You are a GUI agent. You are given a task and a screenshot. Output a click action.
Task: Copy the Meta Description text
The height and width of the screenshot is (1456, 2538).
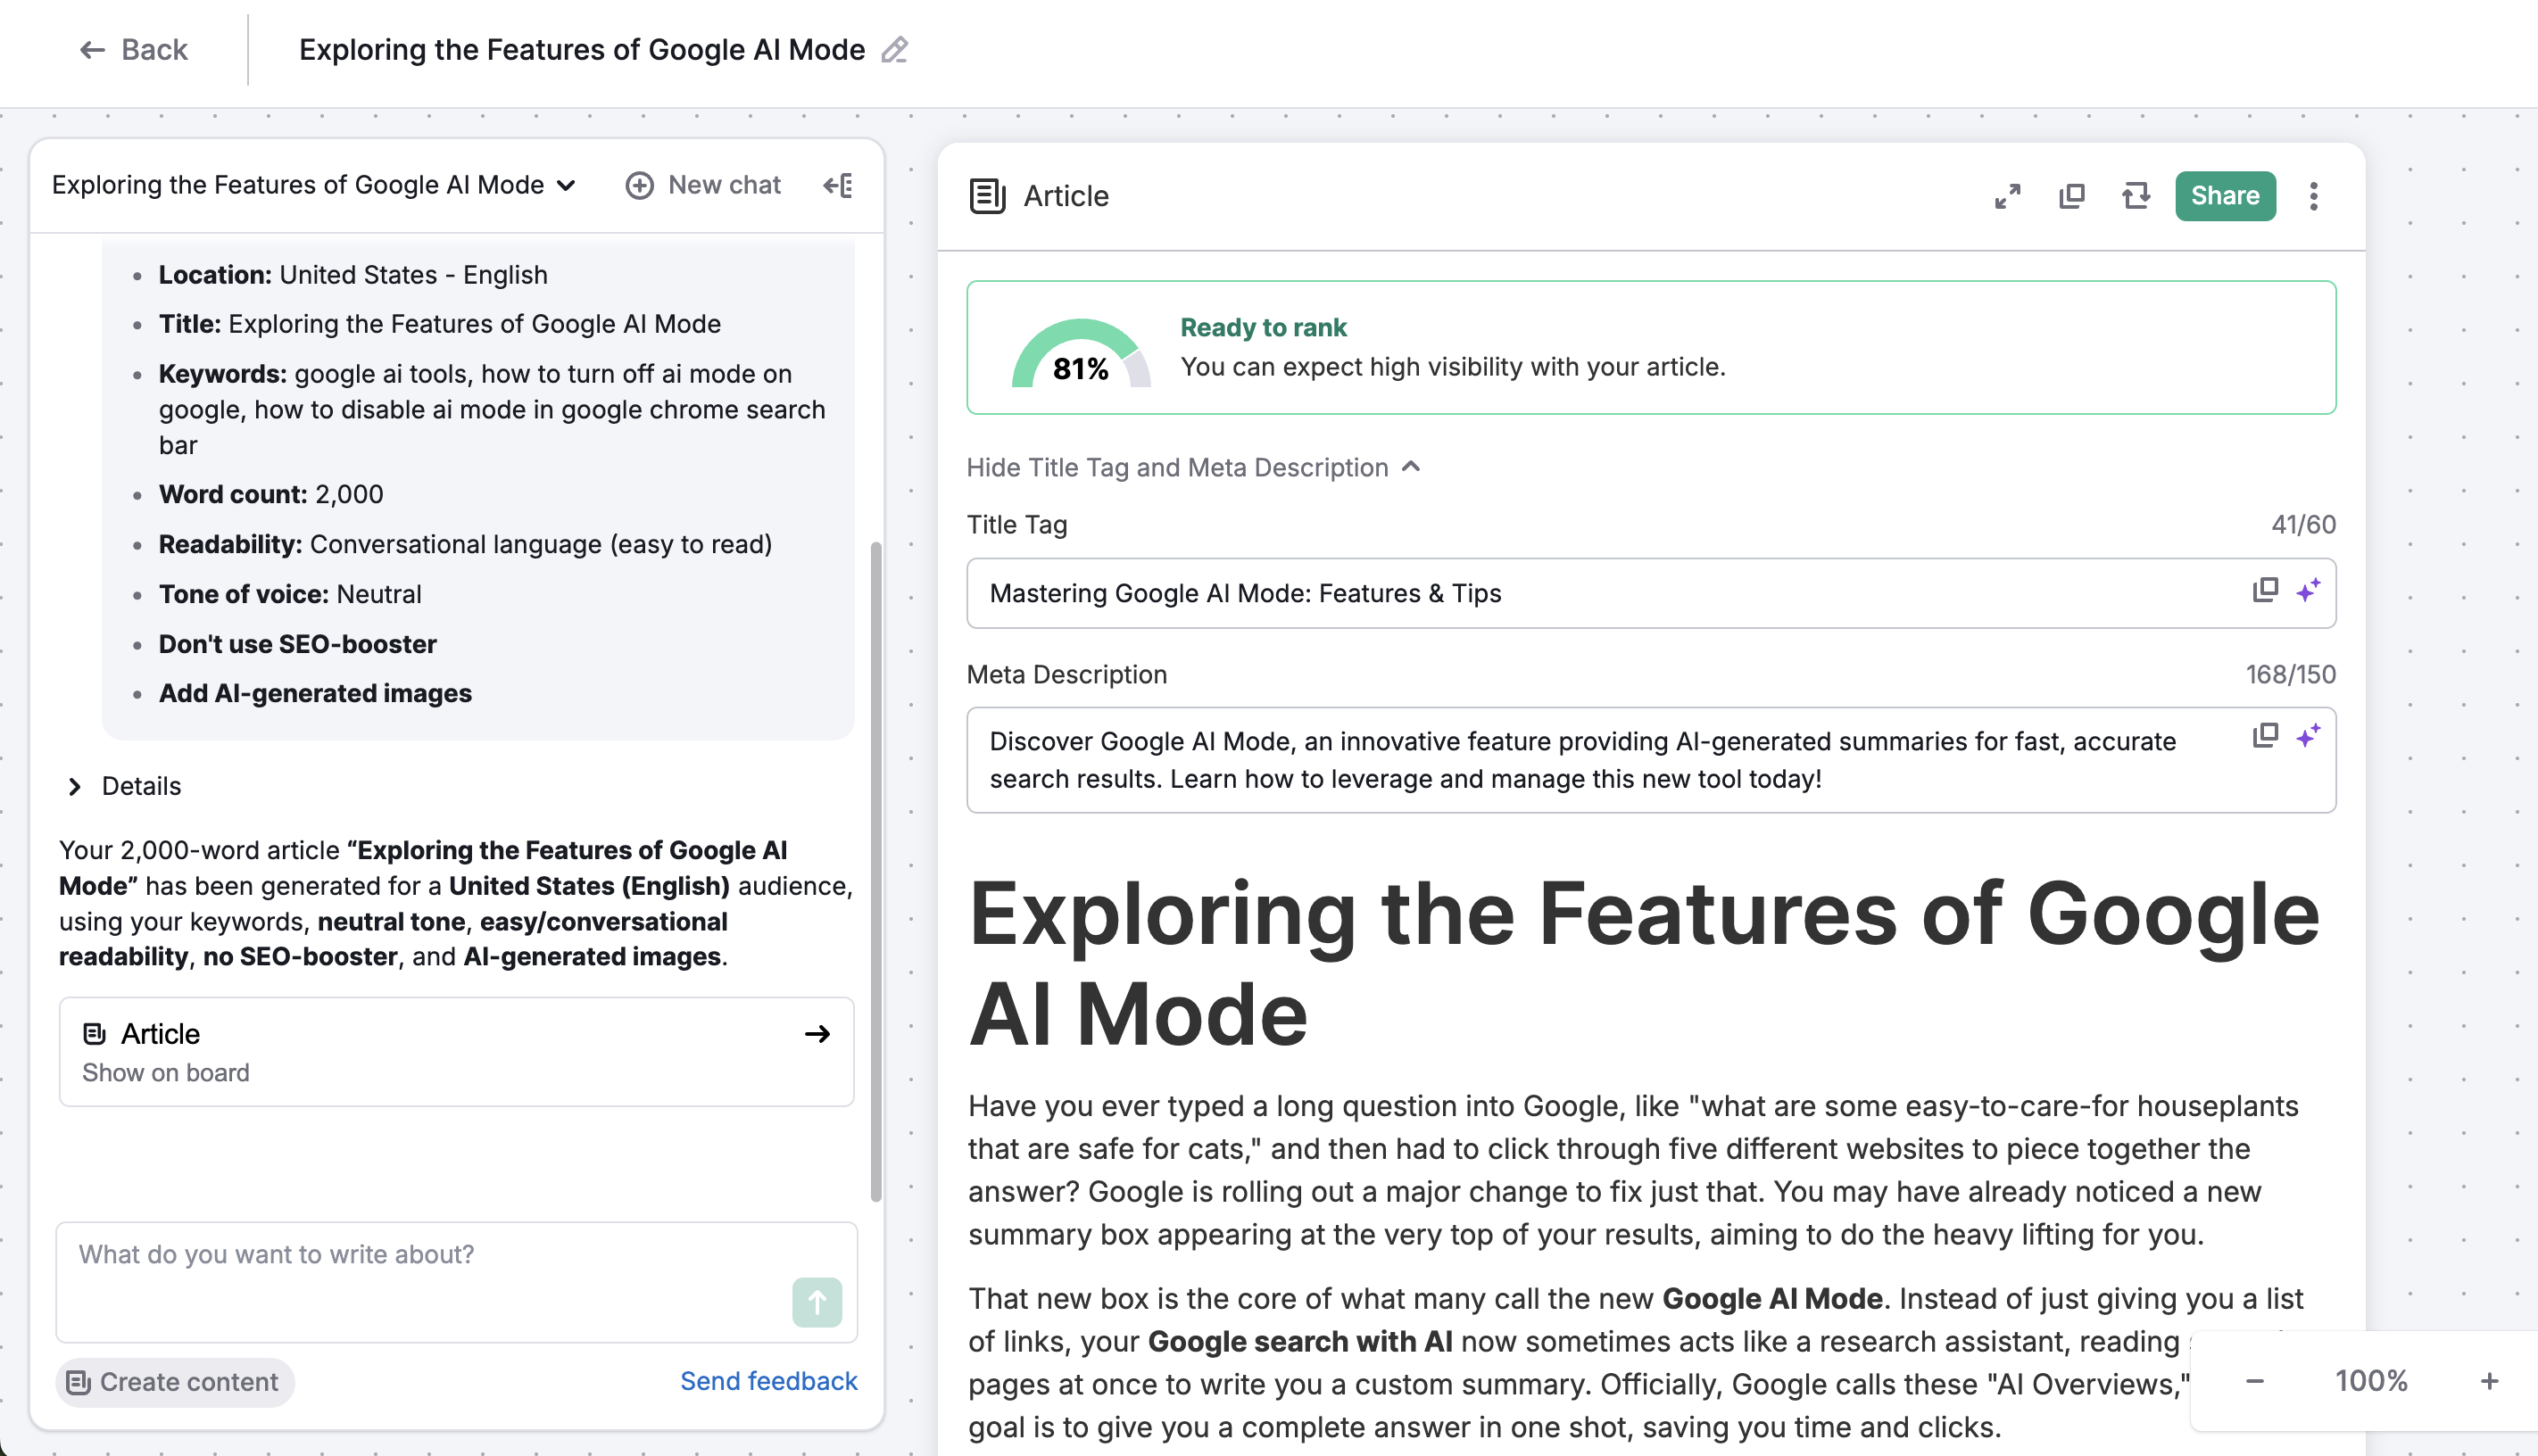coord(2264,736)
